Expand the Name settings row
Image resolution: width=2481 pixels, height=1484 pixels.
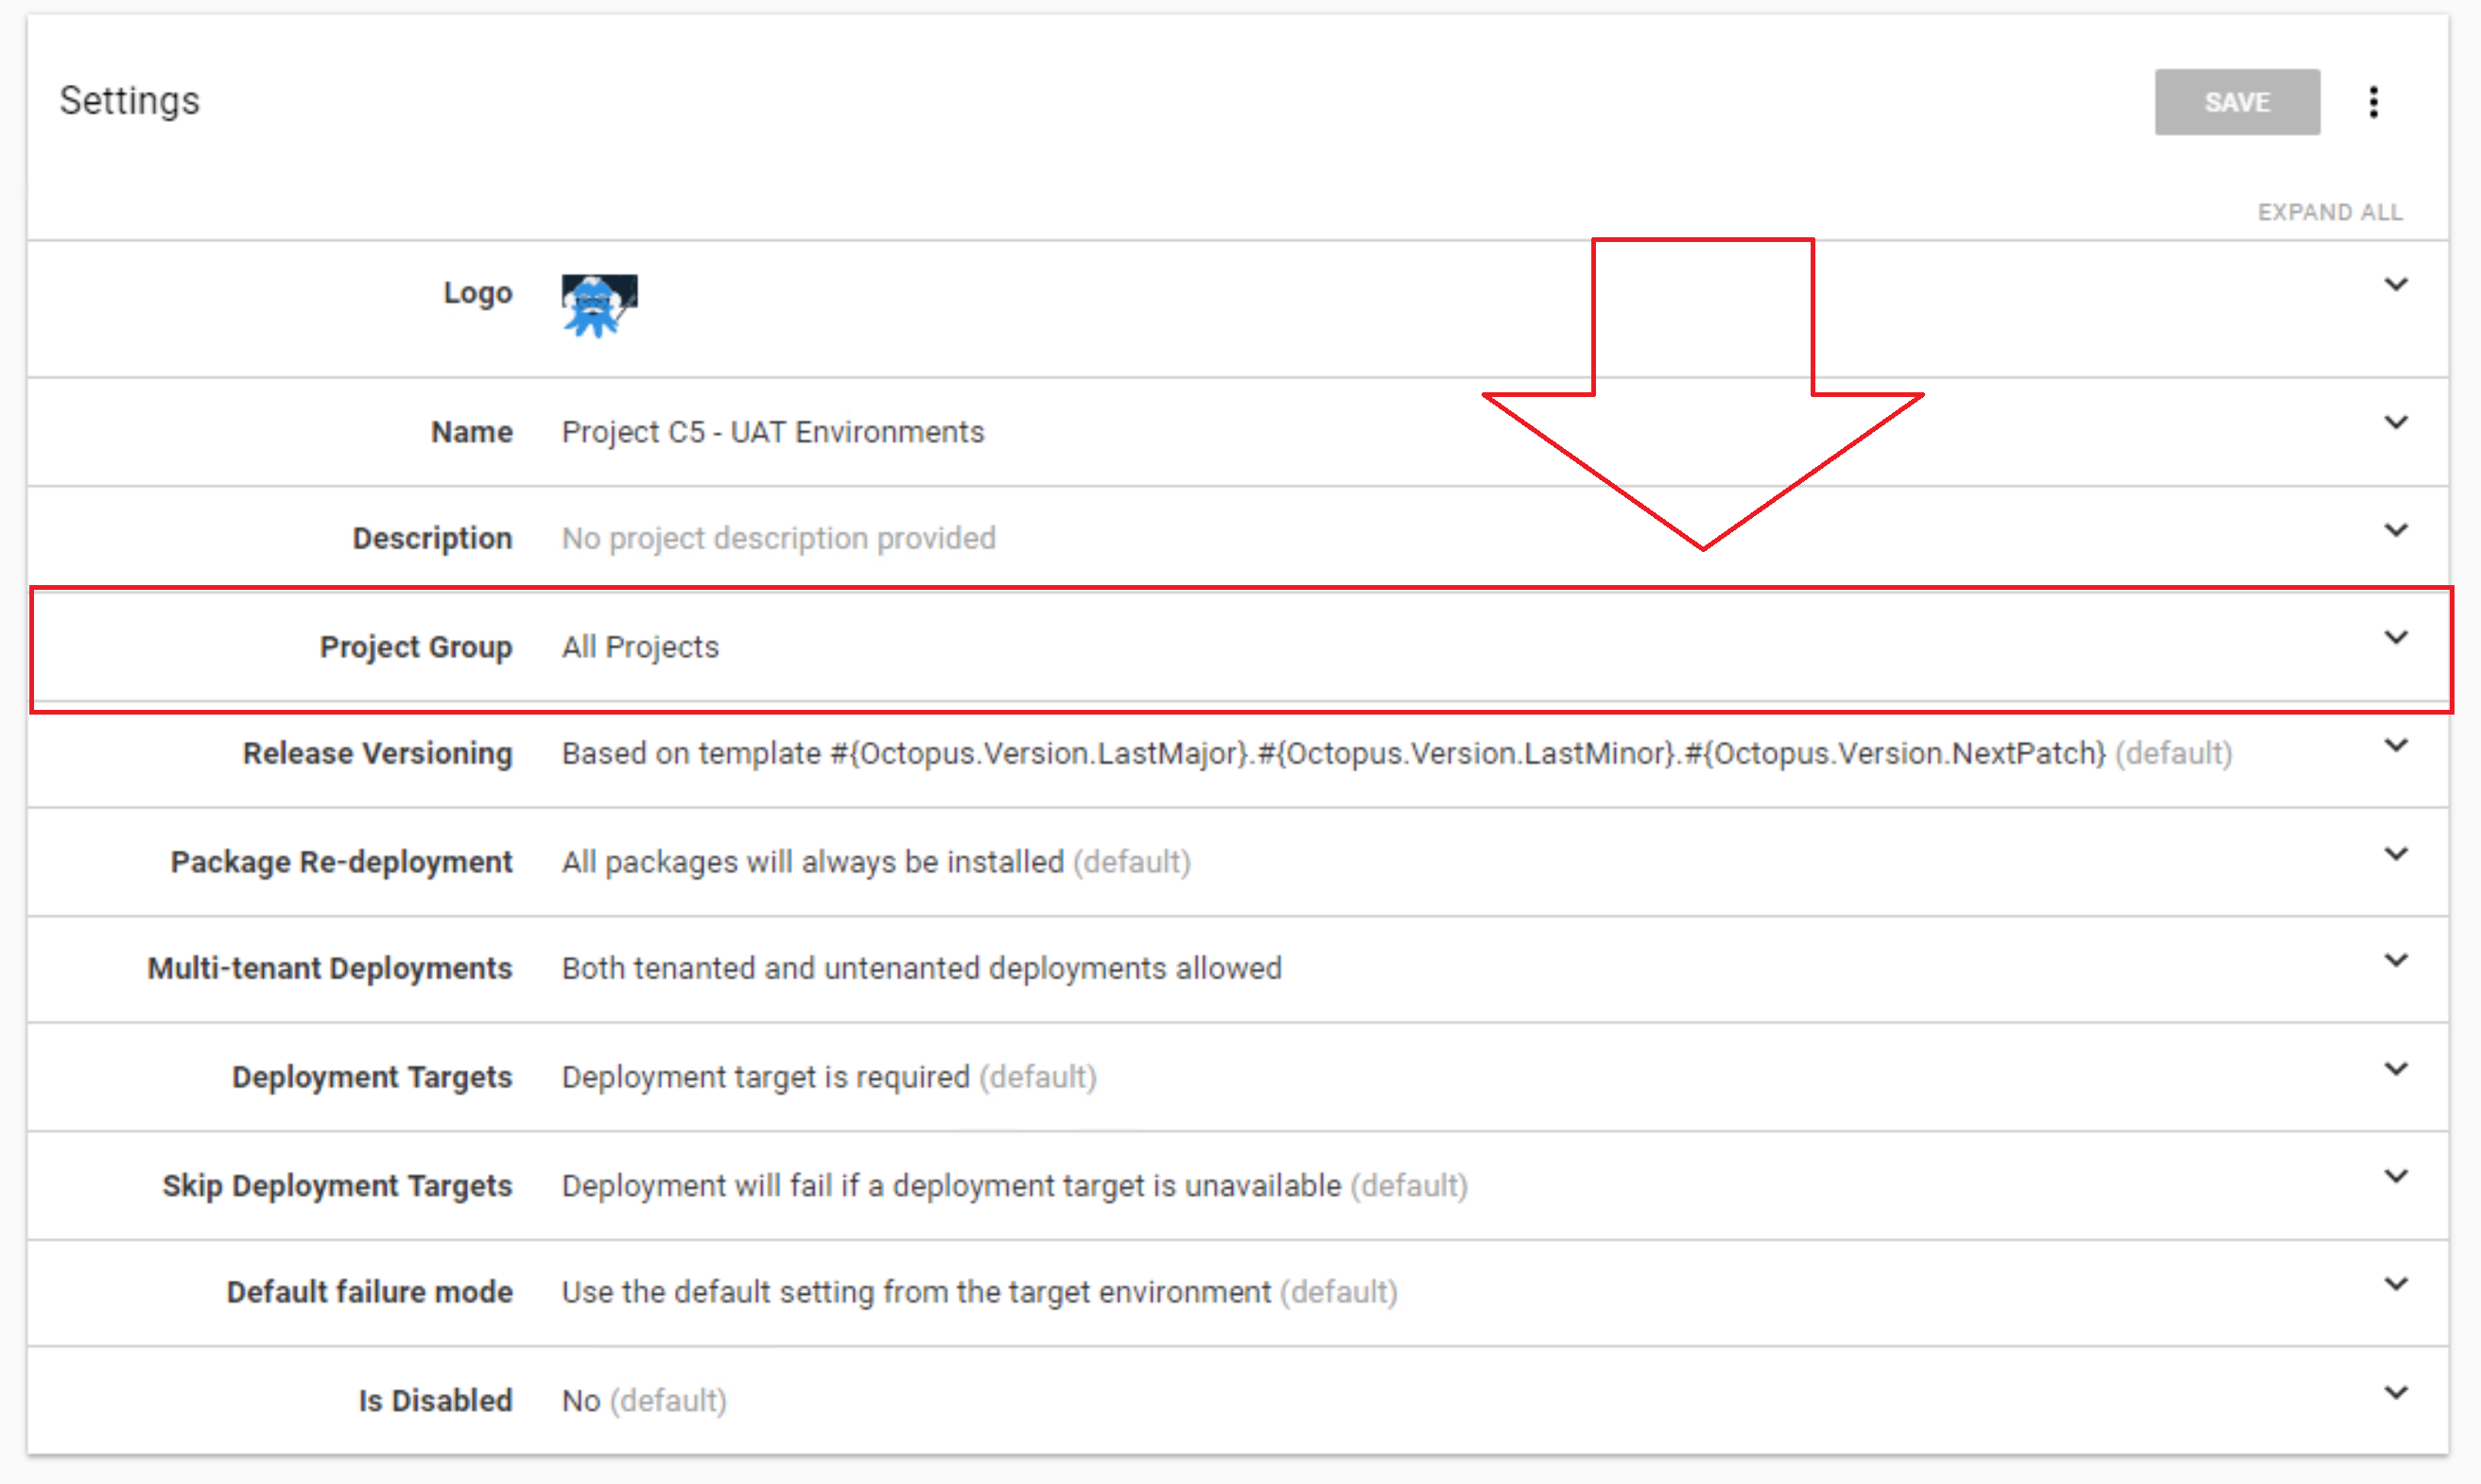(x=2396, y=422)
